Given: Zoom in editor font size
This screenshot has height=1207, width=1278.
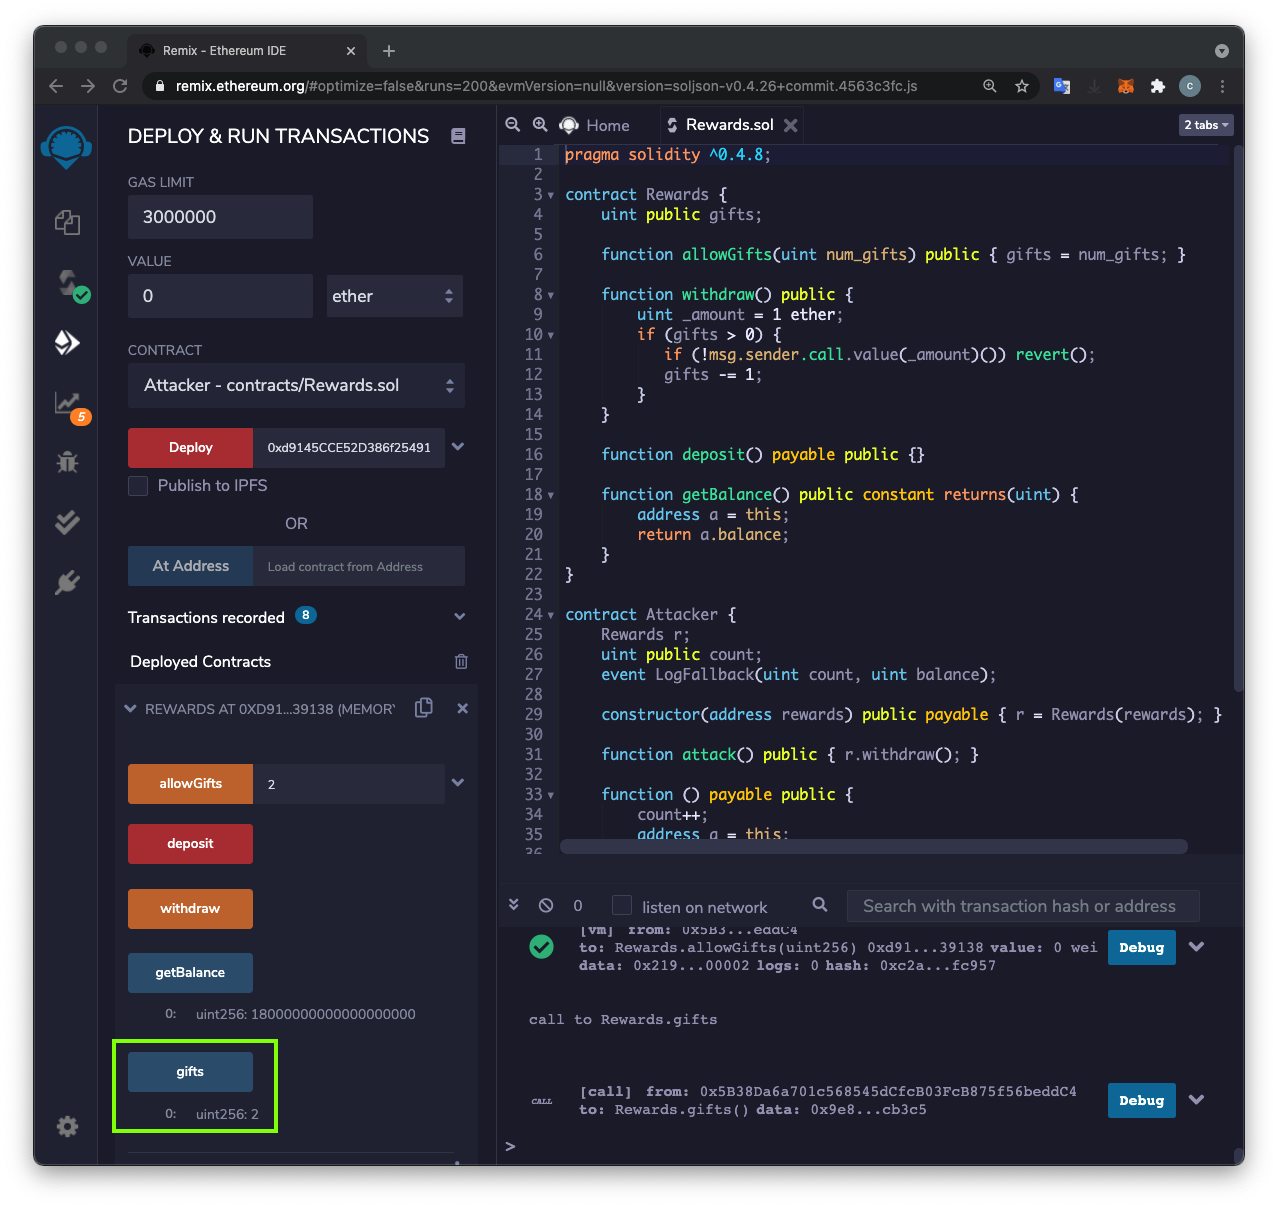Looking at the screenshot, I should click(x=540, y=125).
